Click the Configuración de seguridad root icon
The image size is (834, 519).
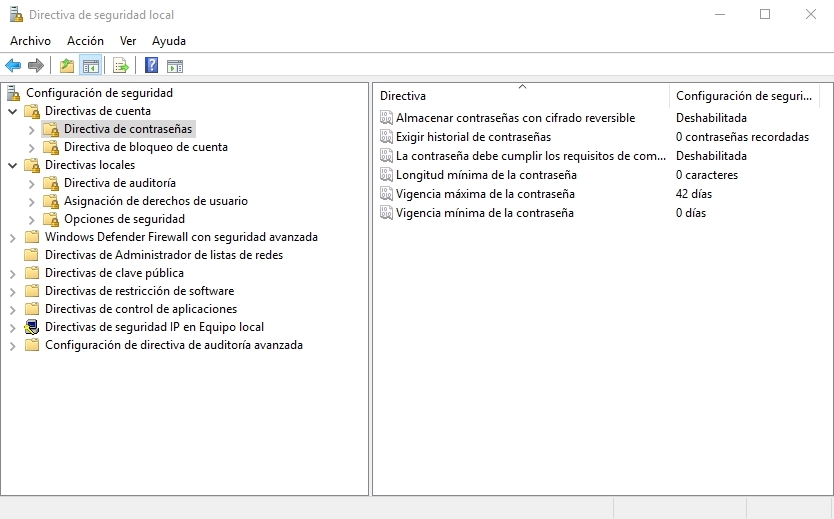click(13, 93)
